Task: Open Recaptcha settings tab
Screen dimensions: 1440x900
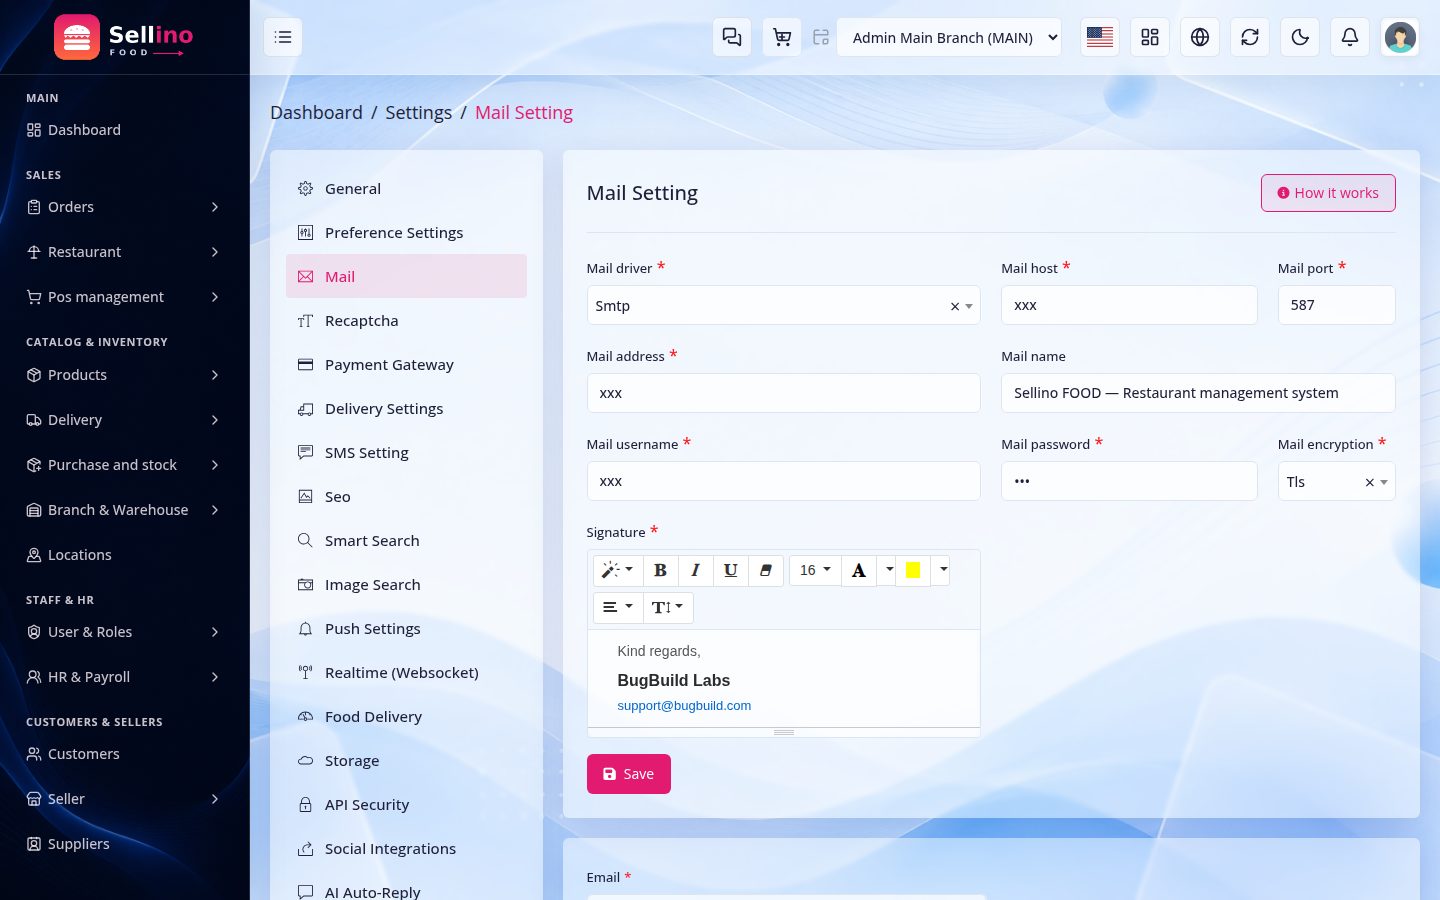Action: click(x=406, y=320)
